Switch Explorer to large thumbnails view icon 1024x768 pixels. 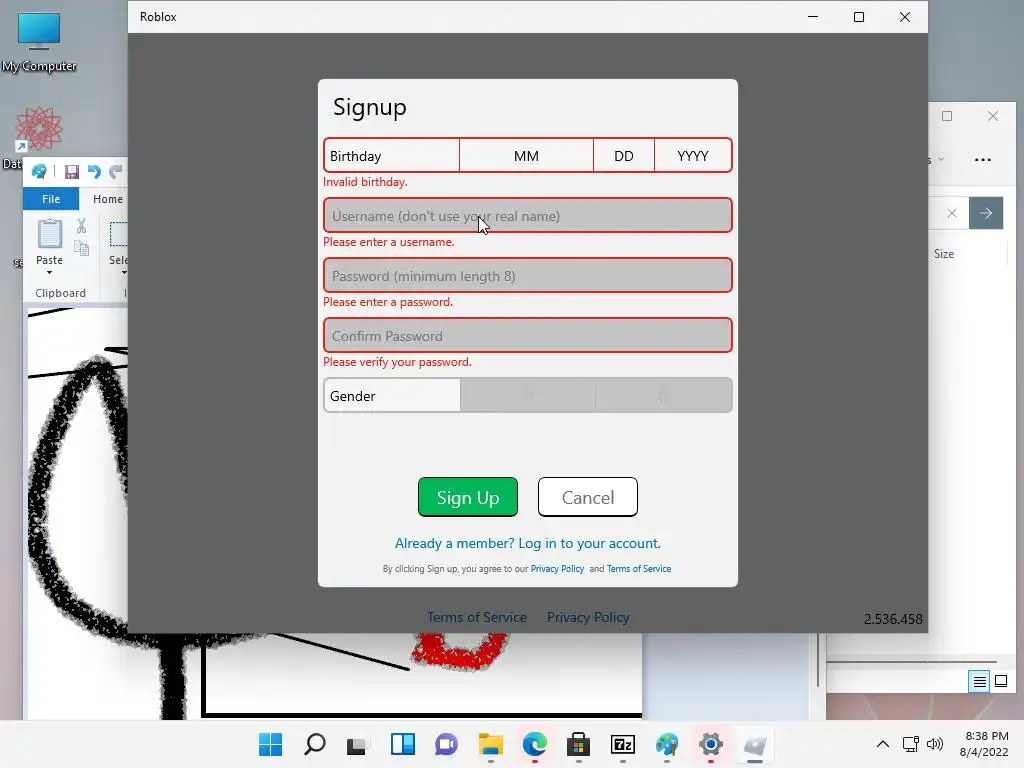click(1001, 682)
